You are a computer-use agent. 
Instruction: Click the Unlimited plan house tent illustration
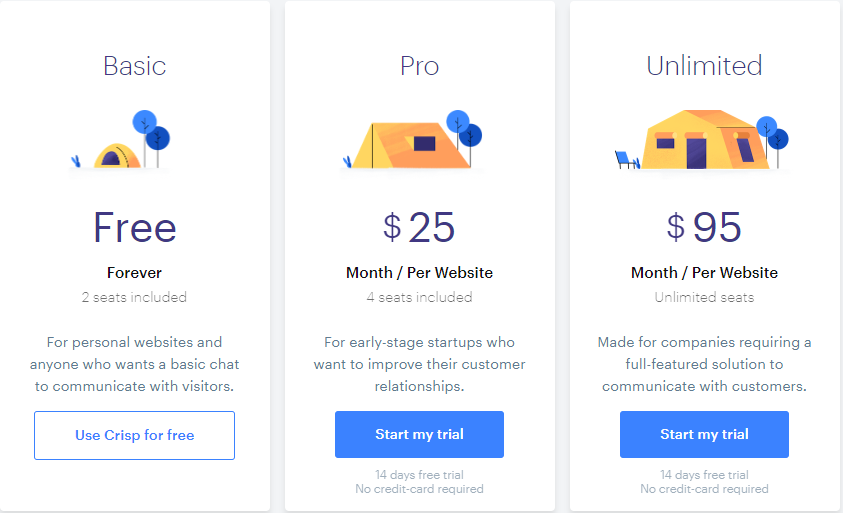tap(705, 140)
